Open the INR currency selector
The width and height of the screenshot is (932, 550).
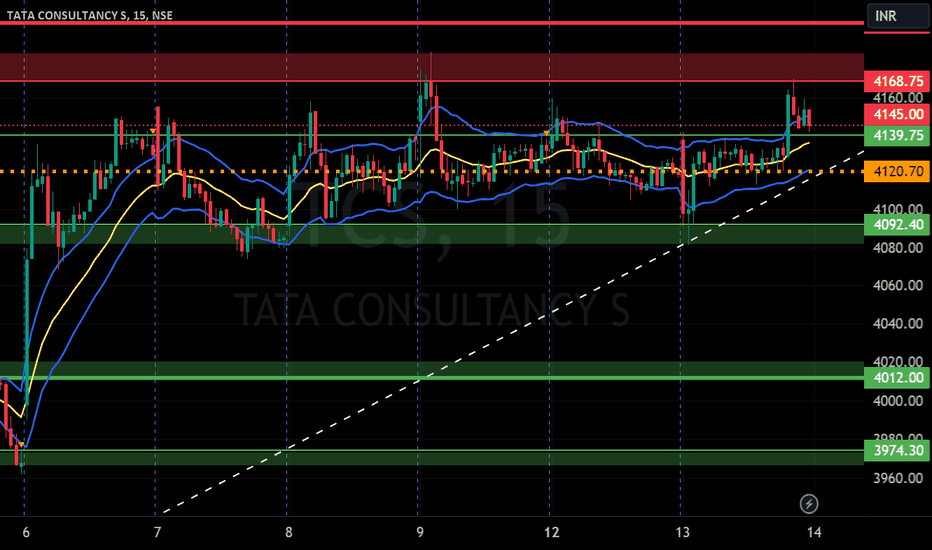click(898, 15)
